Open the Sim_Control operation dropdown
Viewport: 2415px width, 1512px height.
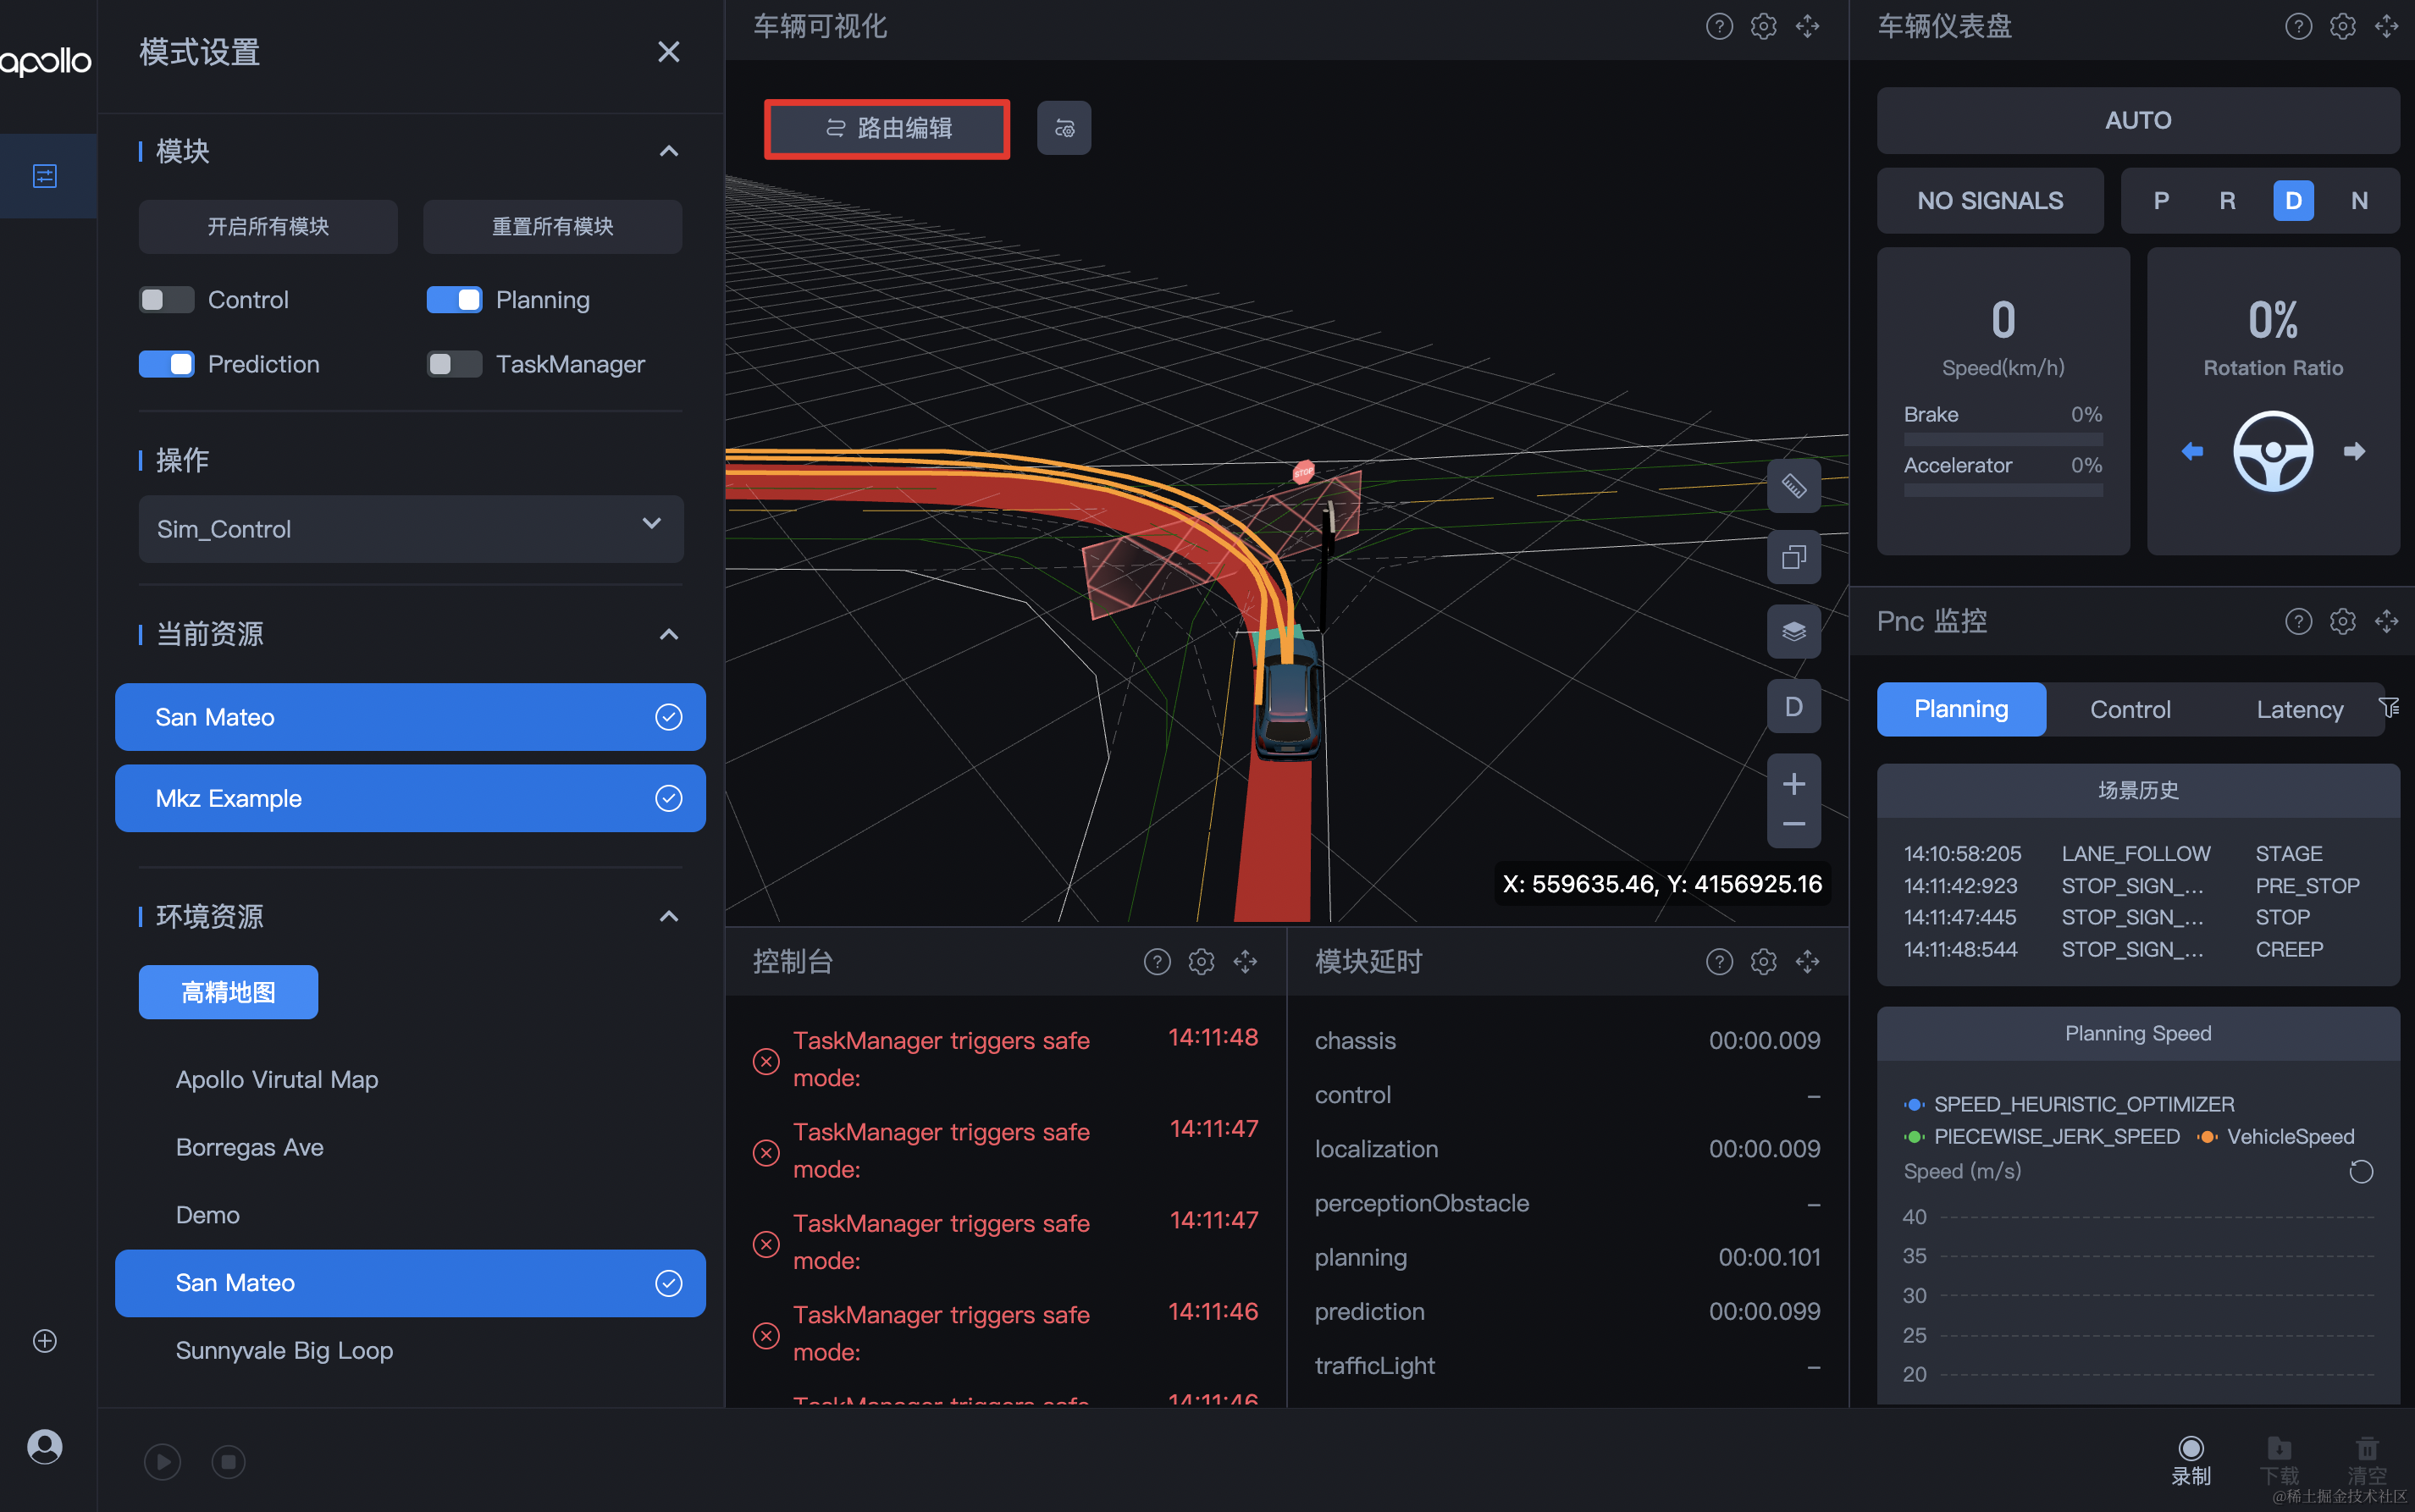click(411, 529)
